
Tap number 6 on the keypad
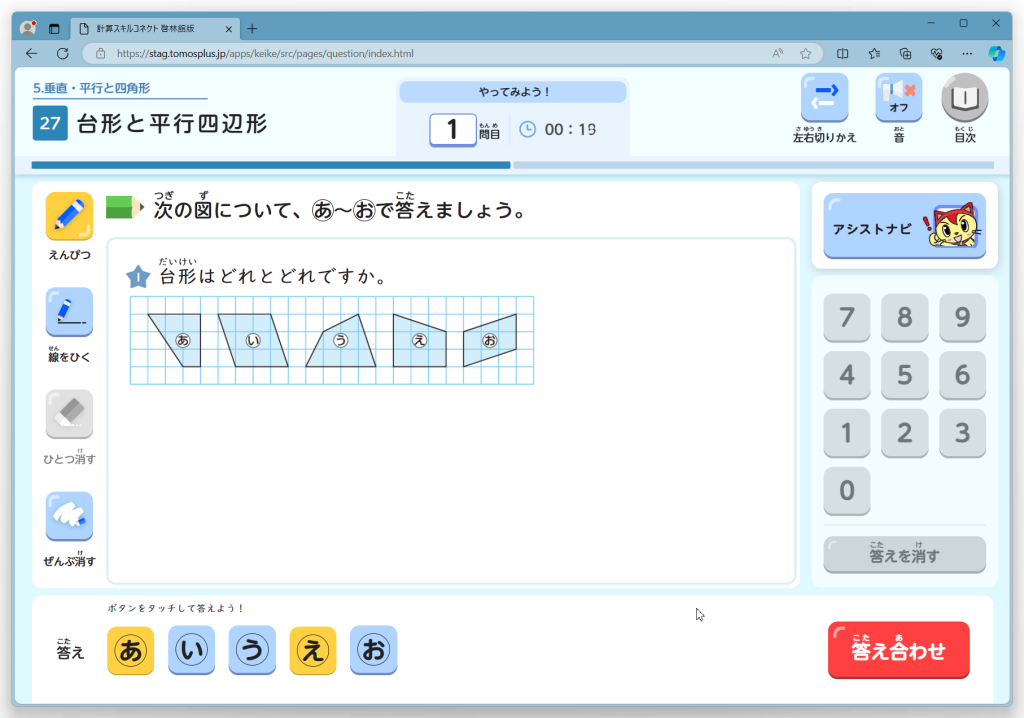963,375
